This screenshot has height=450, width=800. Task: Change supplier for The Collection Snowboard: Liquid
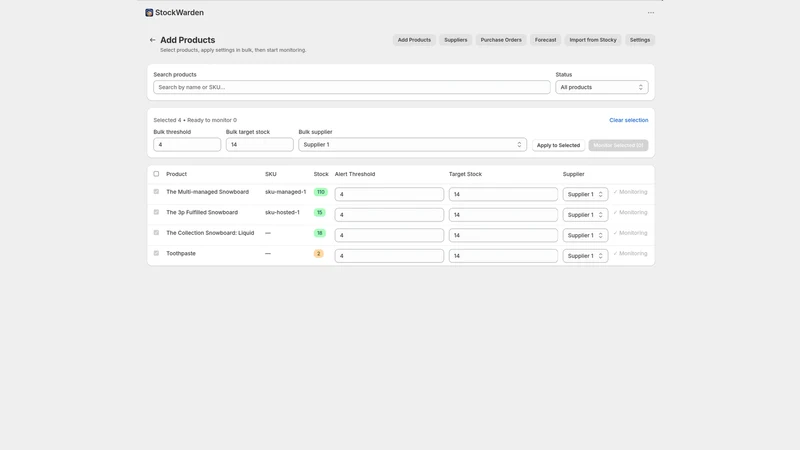click(x=585, y=235)
